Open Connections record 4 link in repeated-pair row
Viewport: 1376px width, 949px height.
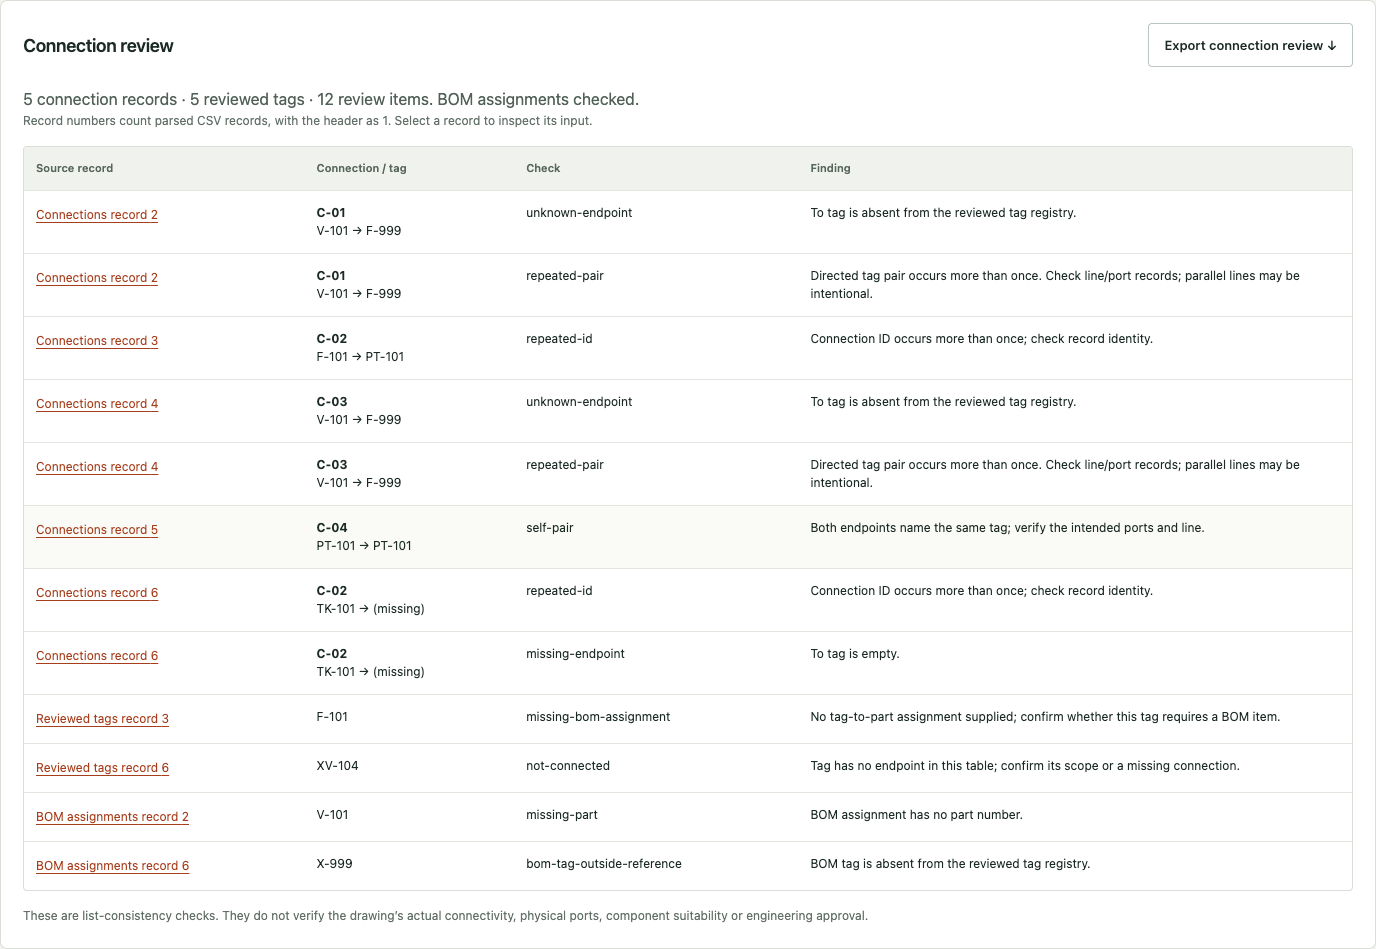coord(97,467)
